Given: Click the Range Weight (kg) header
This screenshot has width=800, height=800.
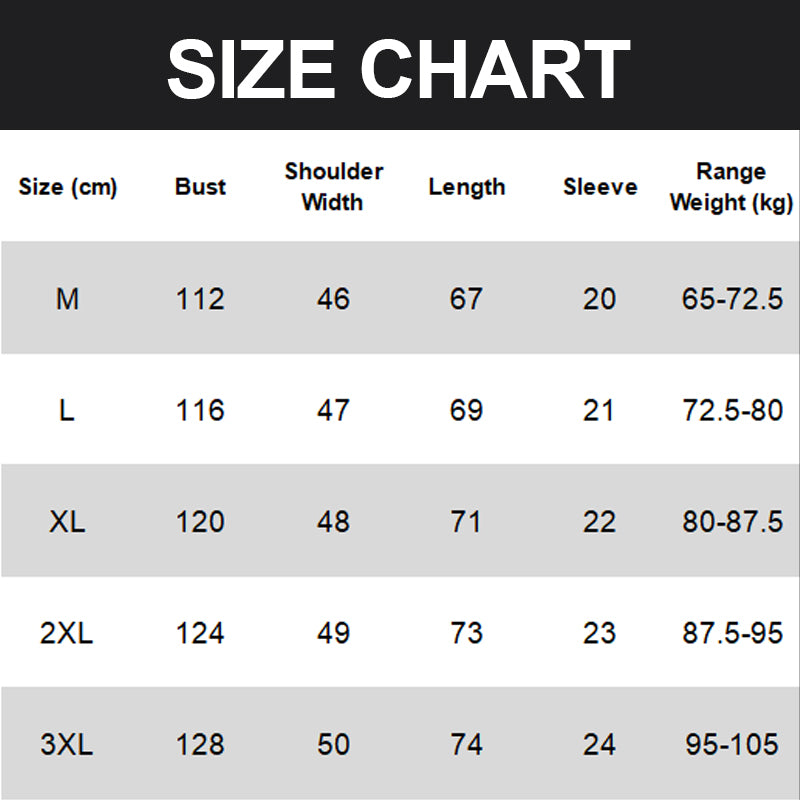Looking at the screenshot, I should pos(731,187).
